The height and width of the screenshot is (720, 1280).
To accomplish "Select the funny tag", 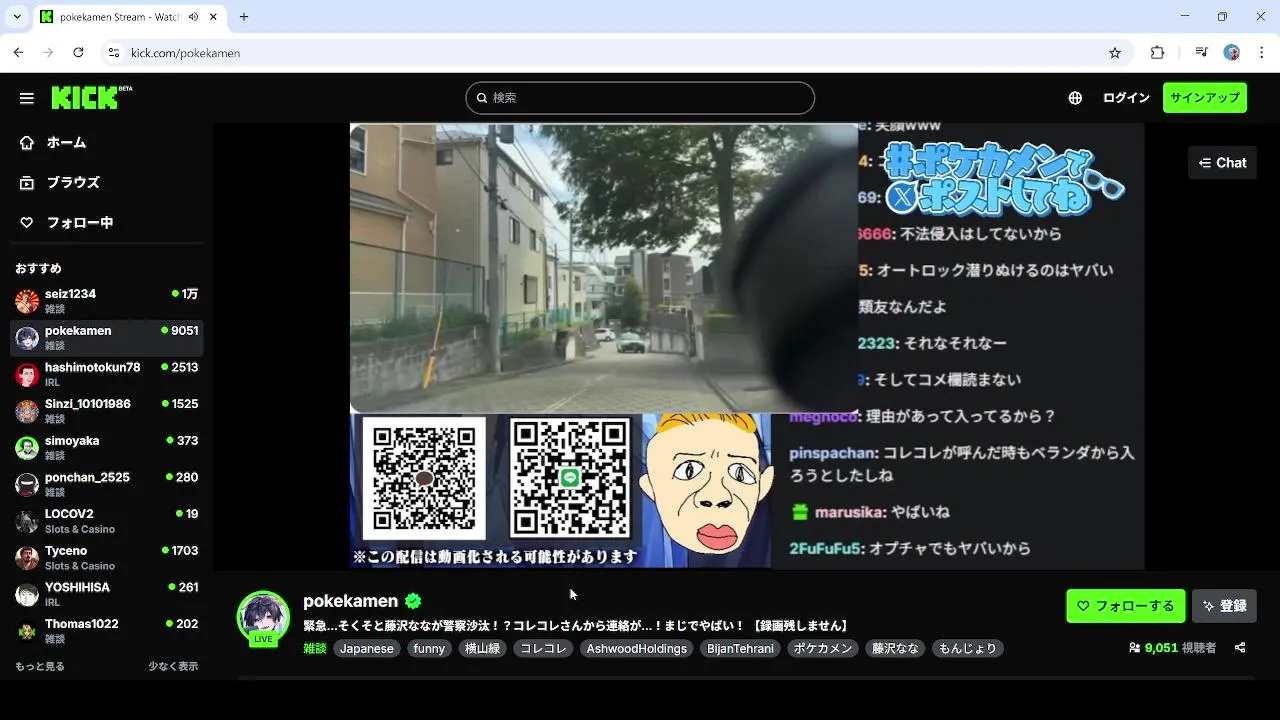I will pyautogui.click(x=429, y=649).
